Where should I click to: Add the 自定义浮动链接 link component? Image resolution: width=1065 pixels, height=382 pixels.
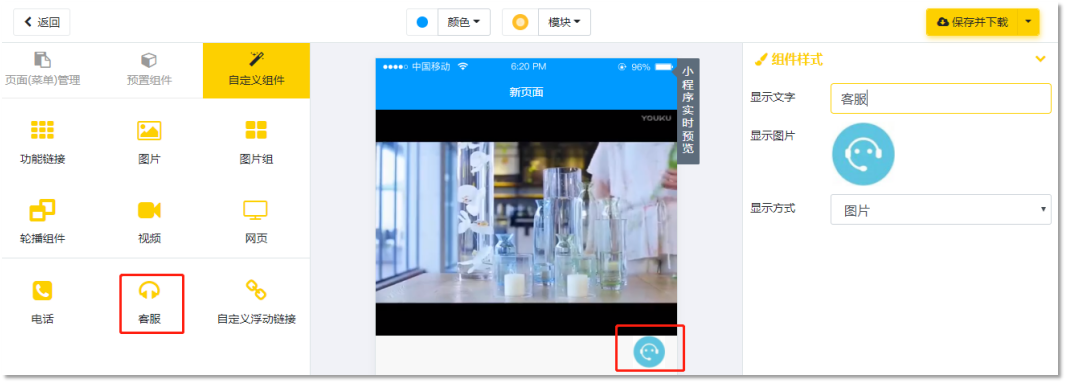pos(256,302)
